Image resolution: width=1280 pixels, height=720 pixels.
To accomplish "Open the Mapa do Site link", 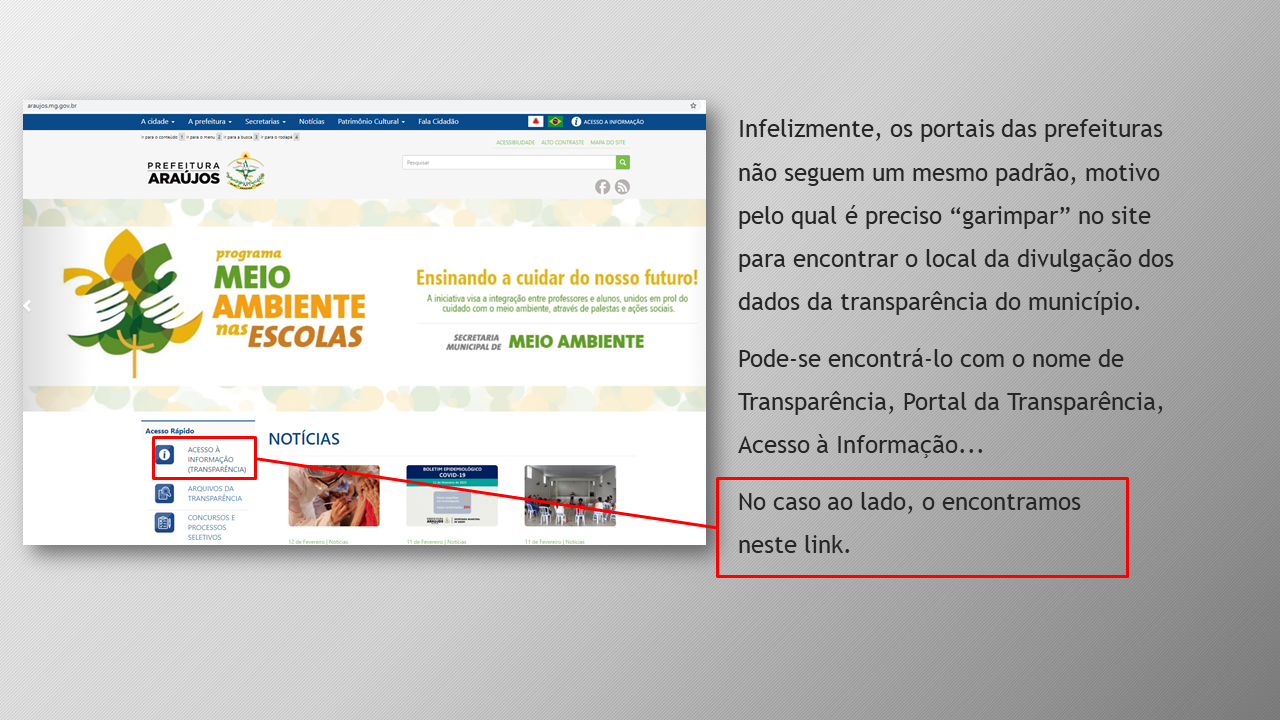I will coord(608,143).
